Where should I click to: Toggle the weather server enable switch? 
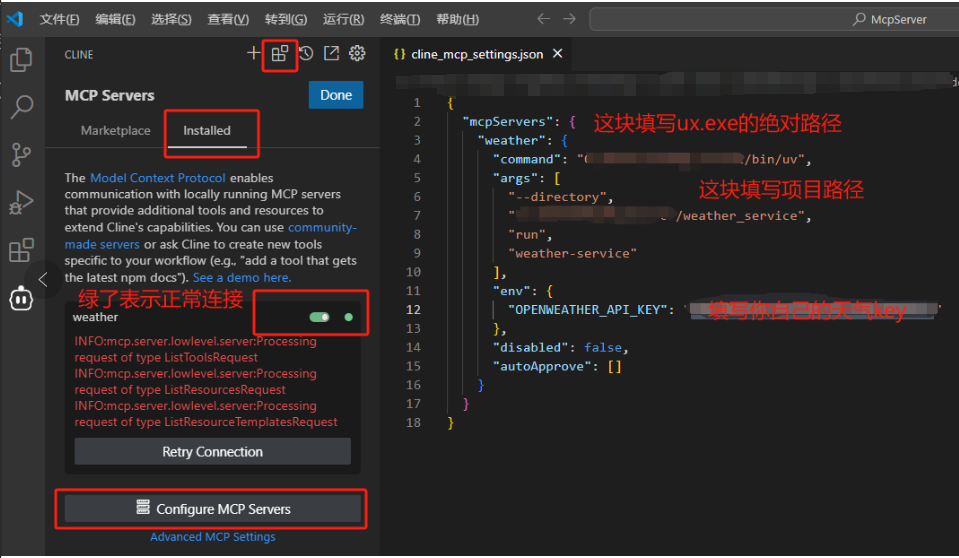319,317
